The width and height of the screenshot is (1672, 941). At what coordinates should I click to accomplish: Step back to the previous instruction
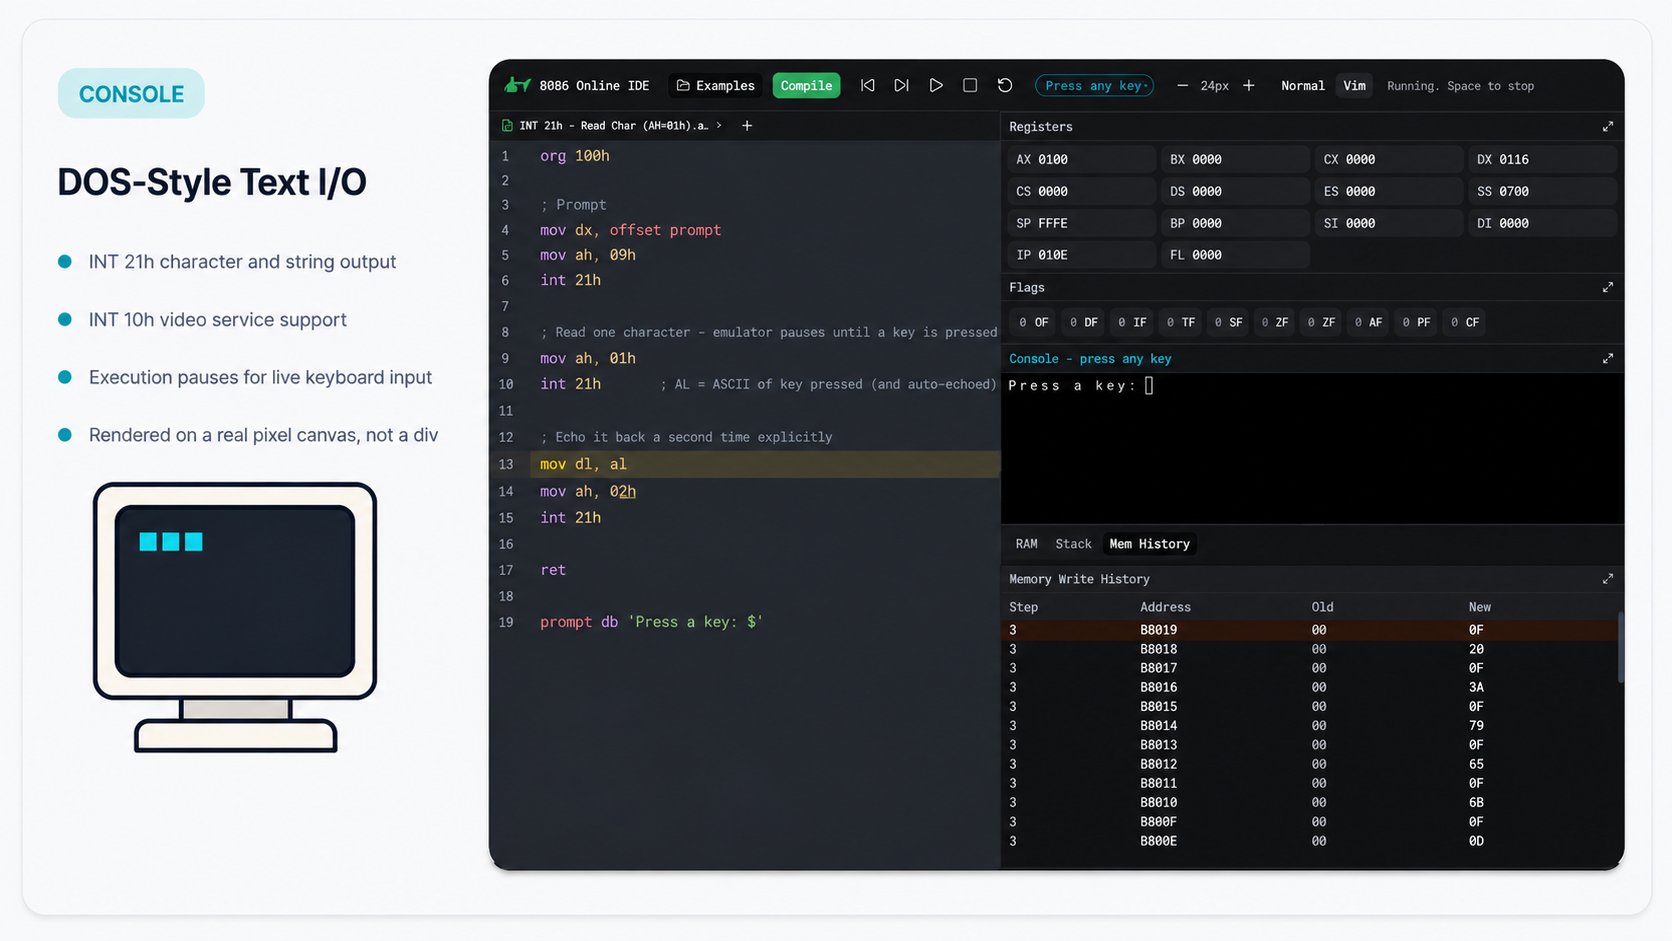pyautogui.click(x=868, y=86)
